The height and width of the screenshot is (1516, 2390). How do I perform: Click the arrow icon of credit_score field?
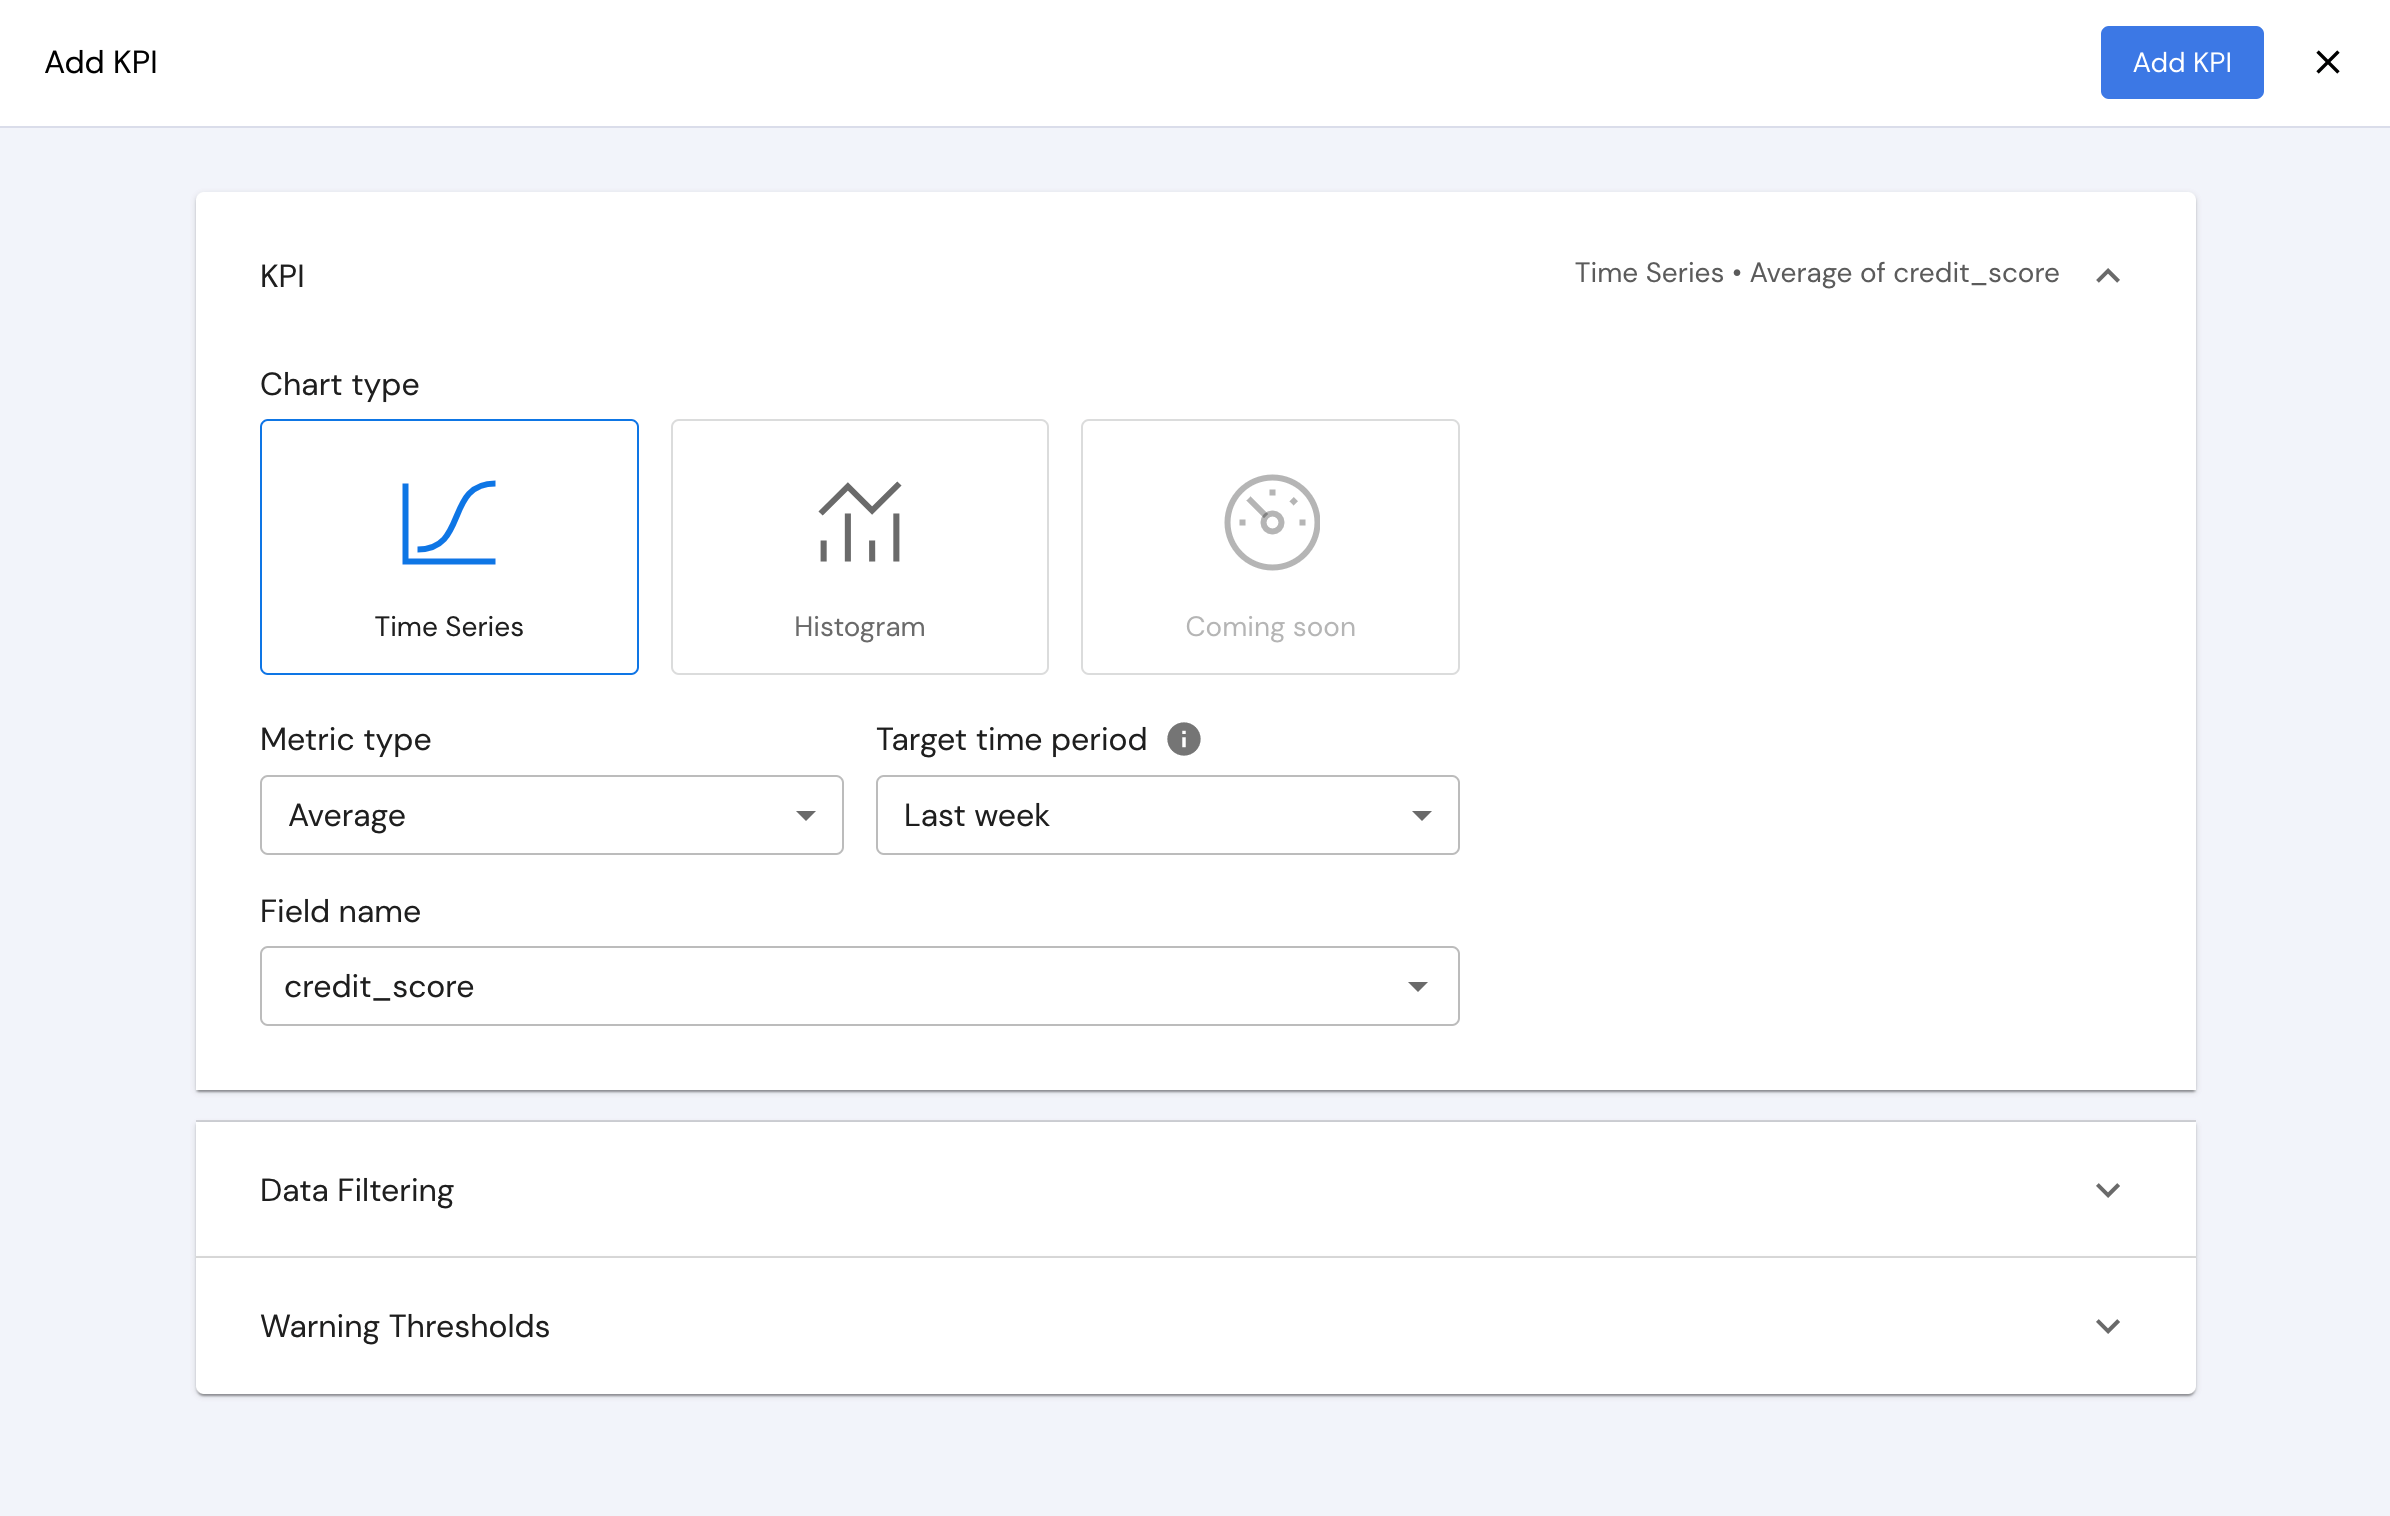pos(1417,987)
